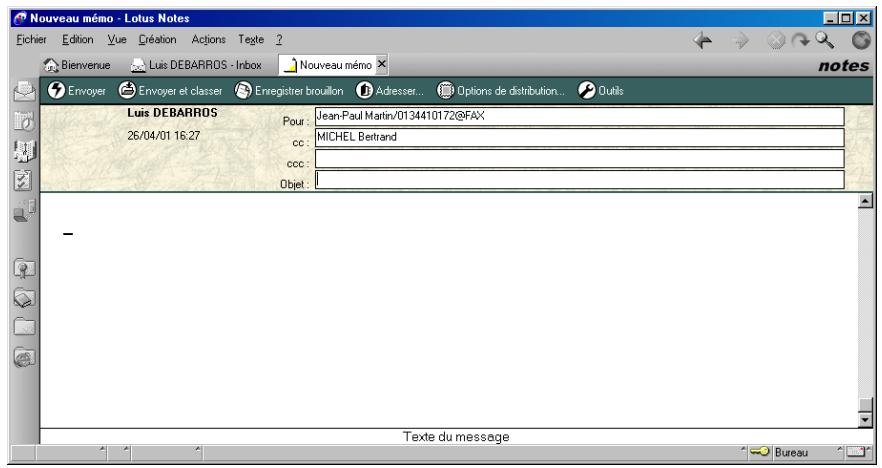Click the Go Back navigation arrow

[703, 40]
